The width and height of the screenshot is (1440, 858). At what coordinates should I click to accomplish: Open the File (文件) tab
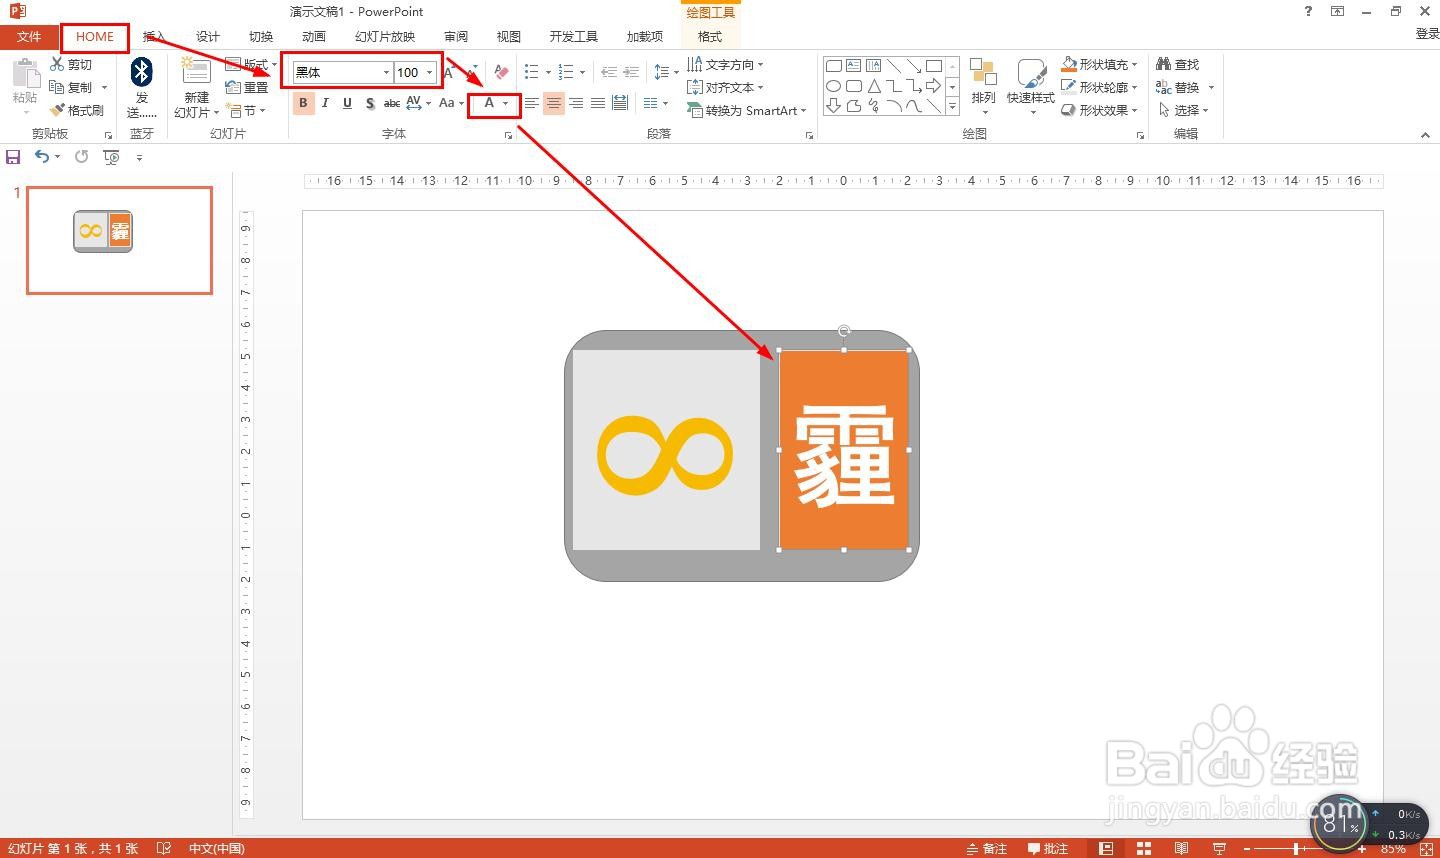(x=29, y=37)
